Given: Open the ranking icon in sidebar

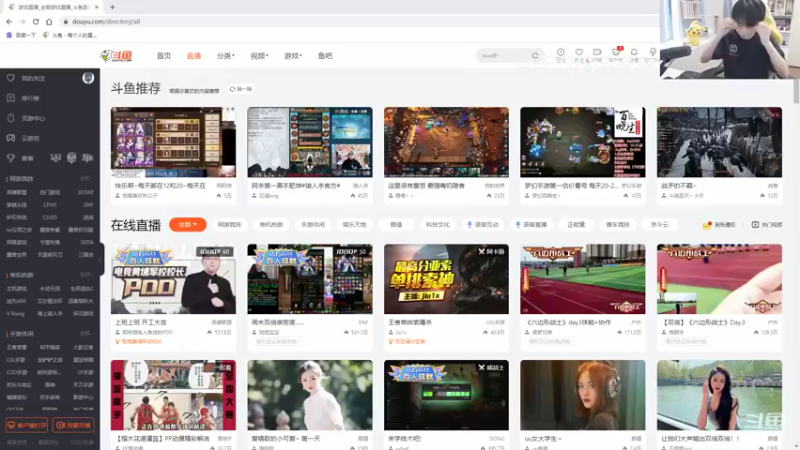Looking at the screenshot, I should pos(11,98).
